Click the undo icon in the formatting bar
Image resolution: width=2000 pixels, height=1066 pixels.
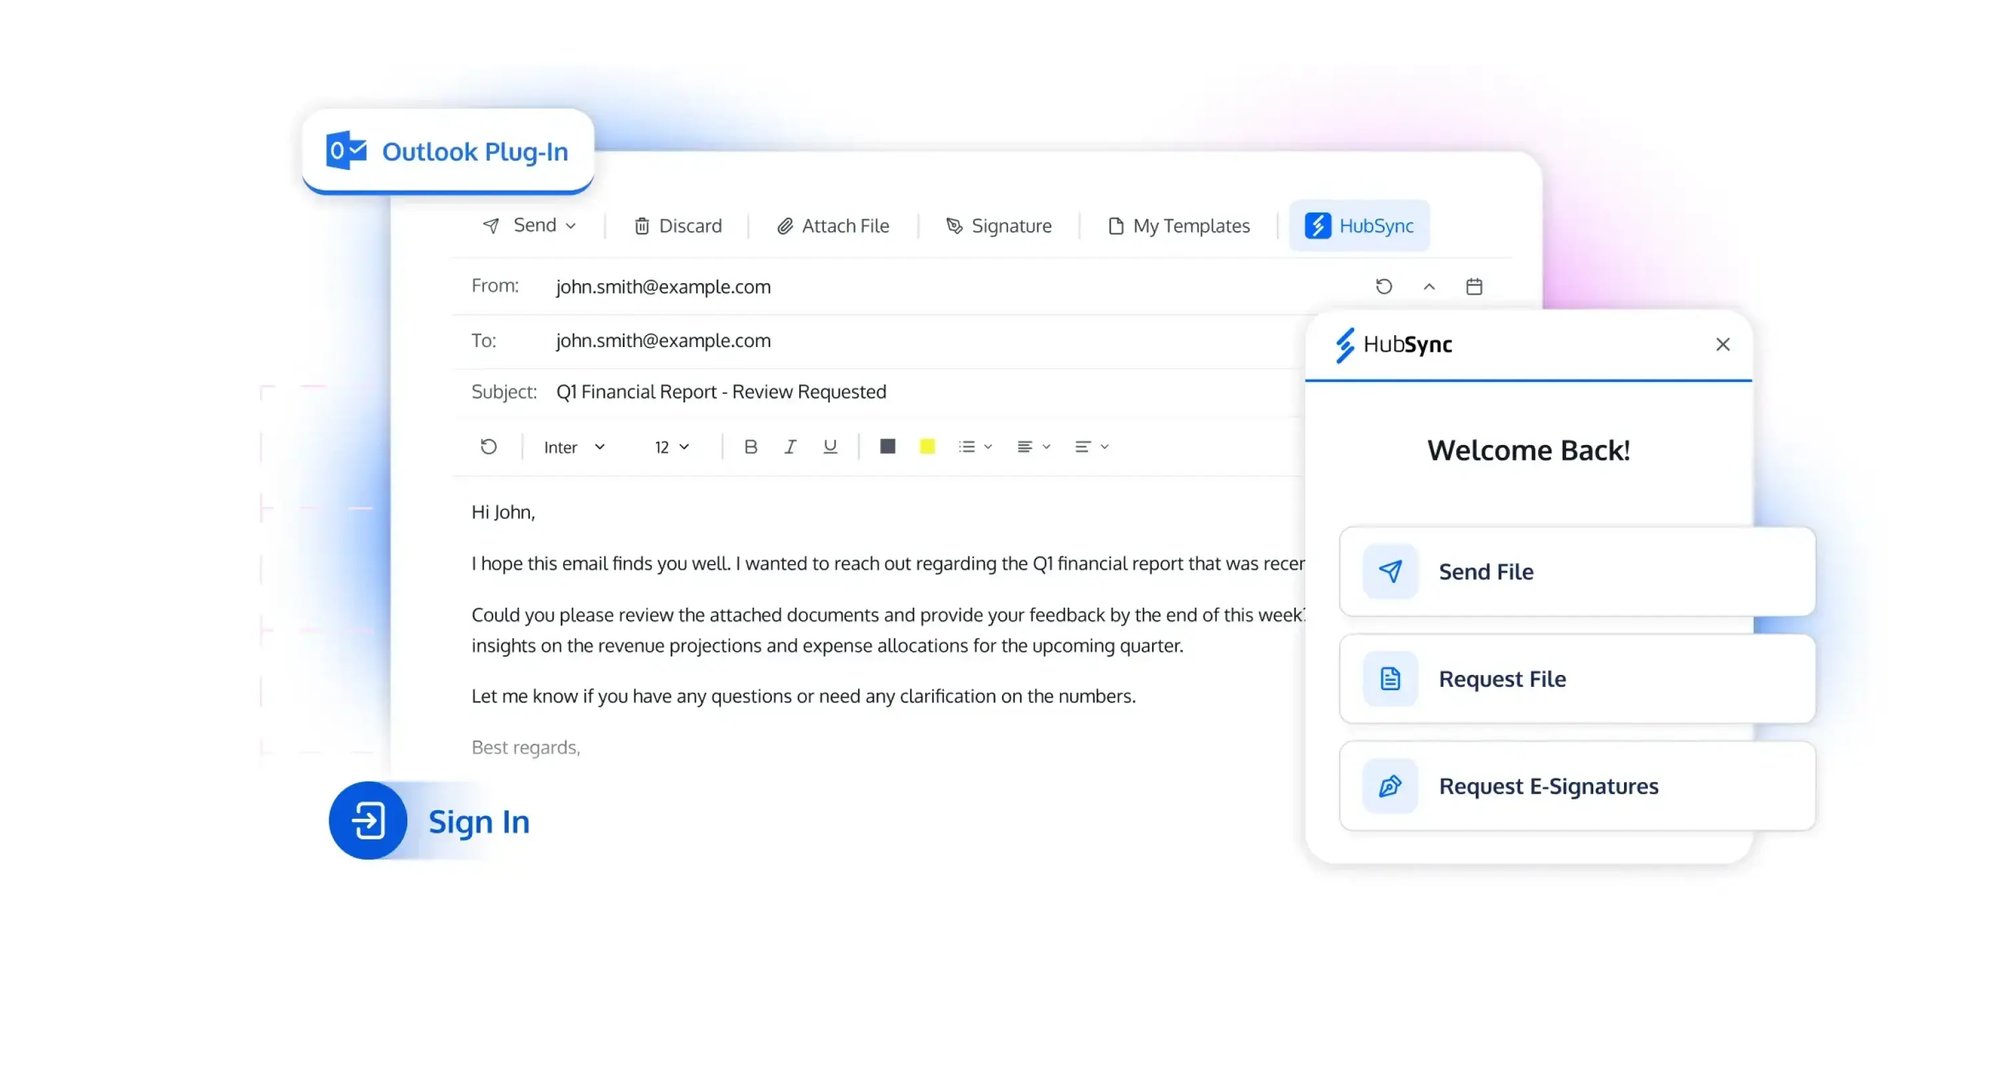[x=489, y=447]
